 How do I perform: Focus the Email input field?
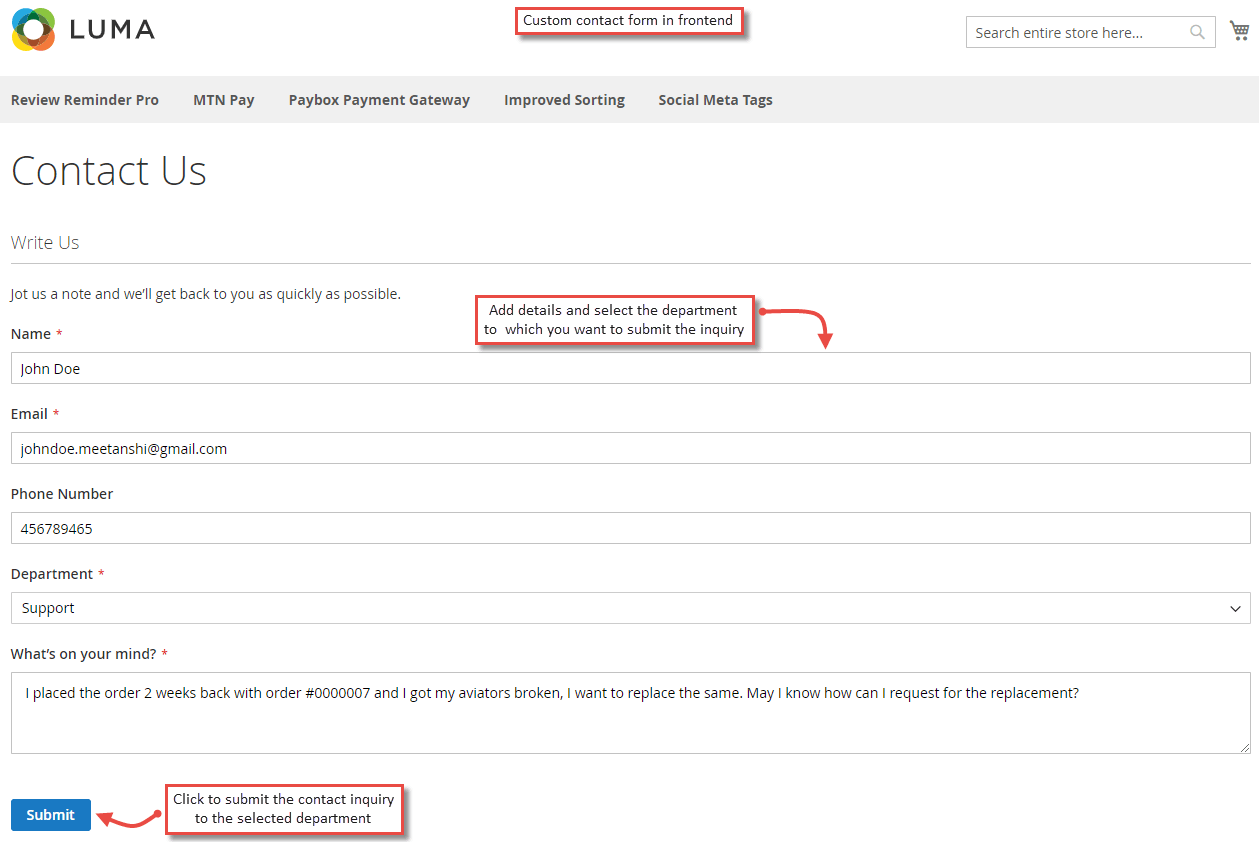(630, 447)
